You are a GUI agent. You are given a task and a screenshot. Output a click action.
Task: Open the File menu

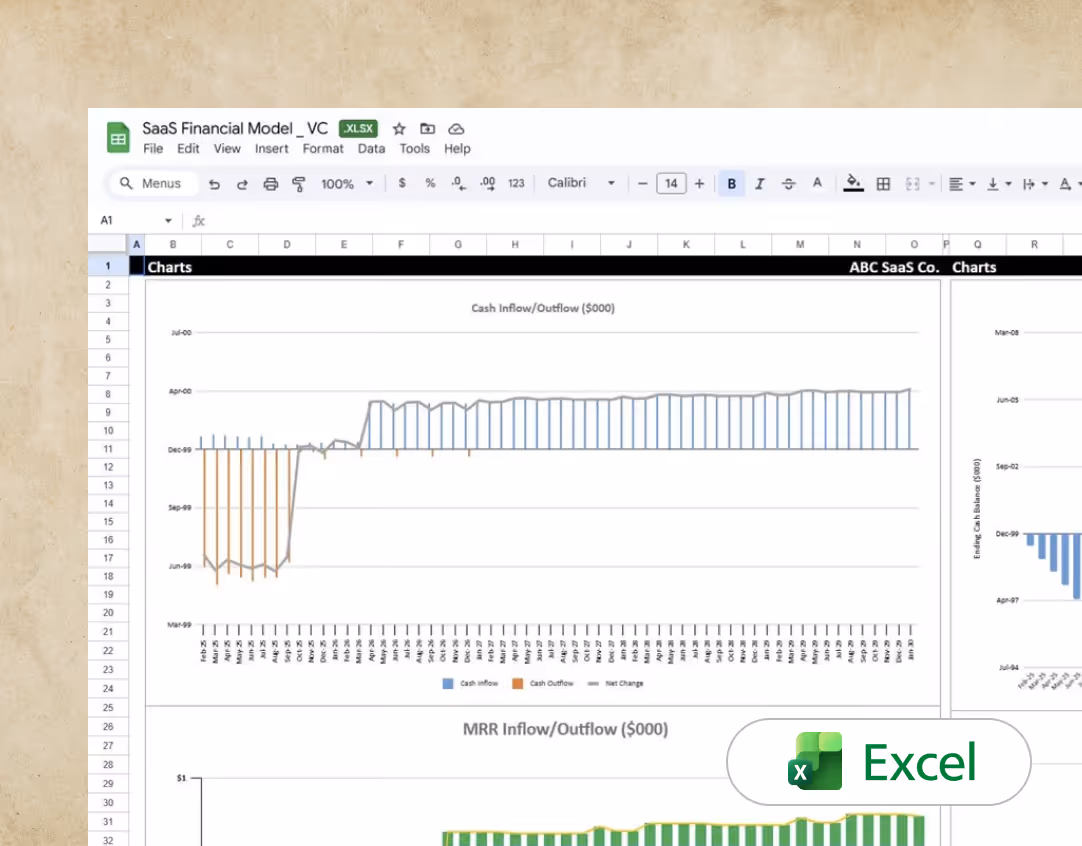pos(153,148)
